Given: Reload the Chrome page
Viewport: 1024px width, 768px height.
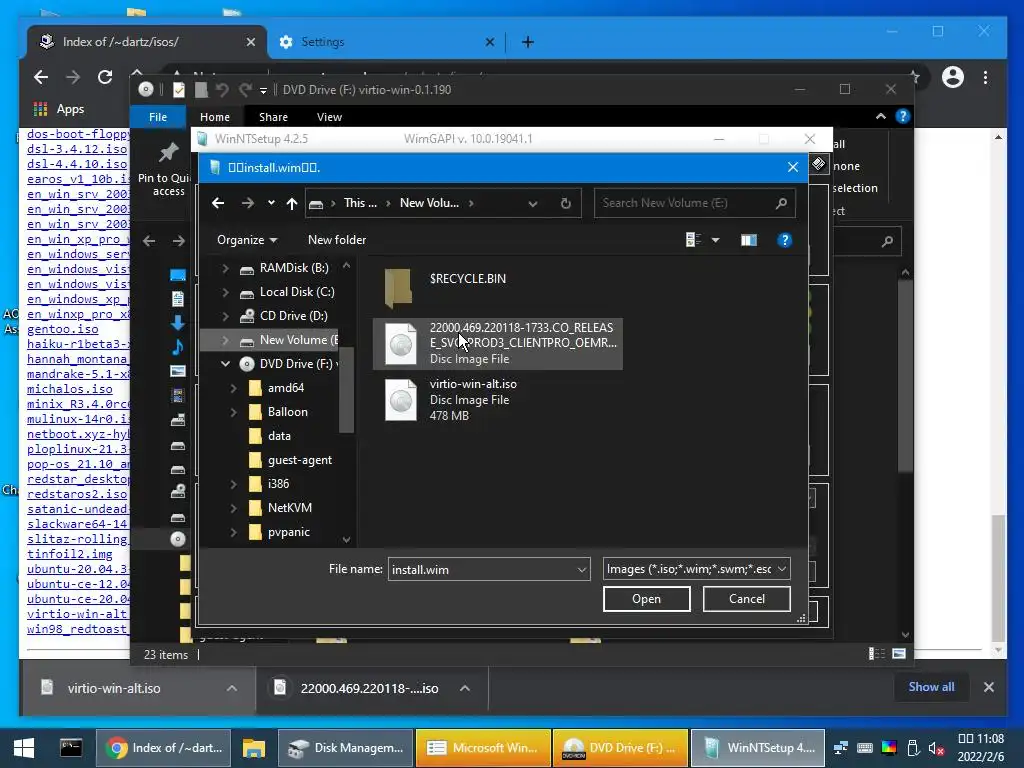Looking at the screenshot, I should [104, 78].
